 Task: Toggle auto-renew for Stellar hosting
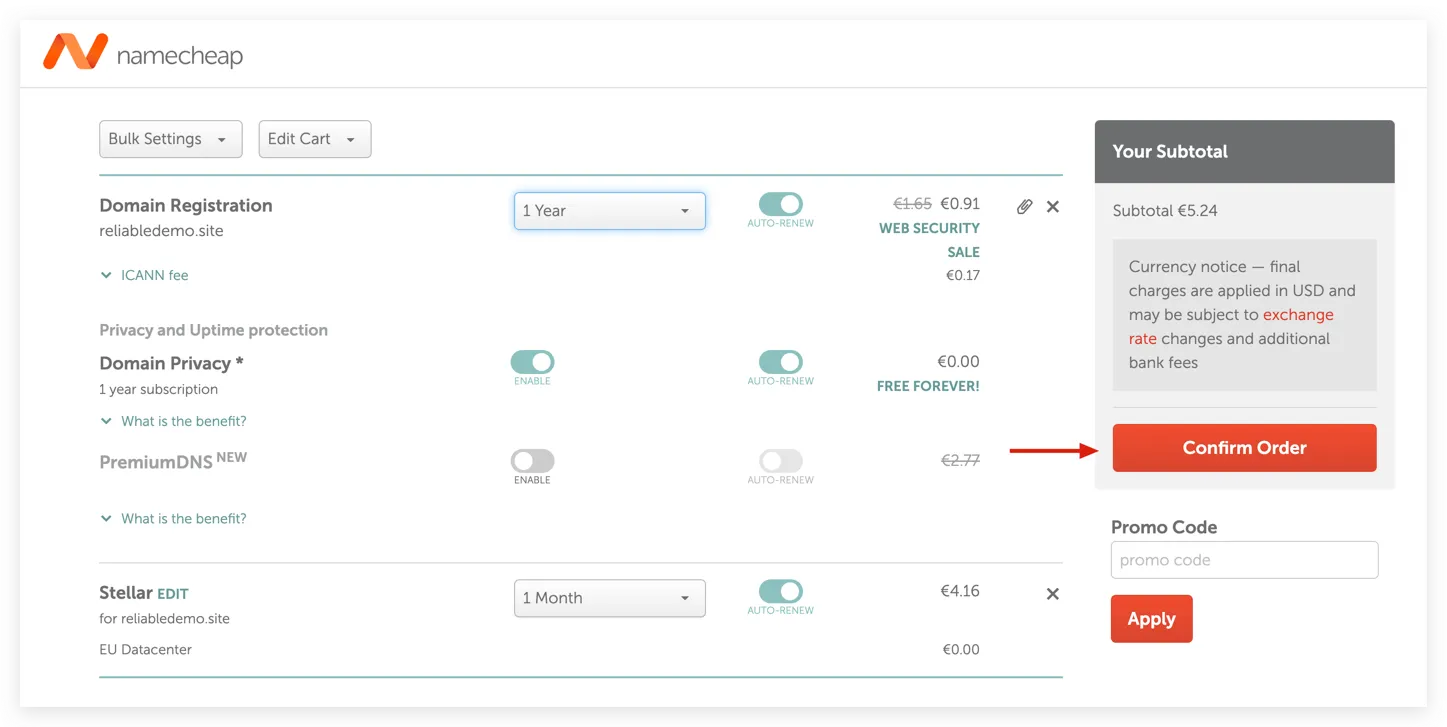(781, 591)
